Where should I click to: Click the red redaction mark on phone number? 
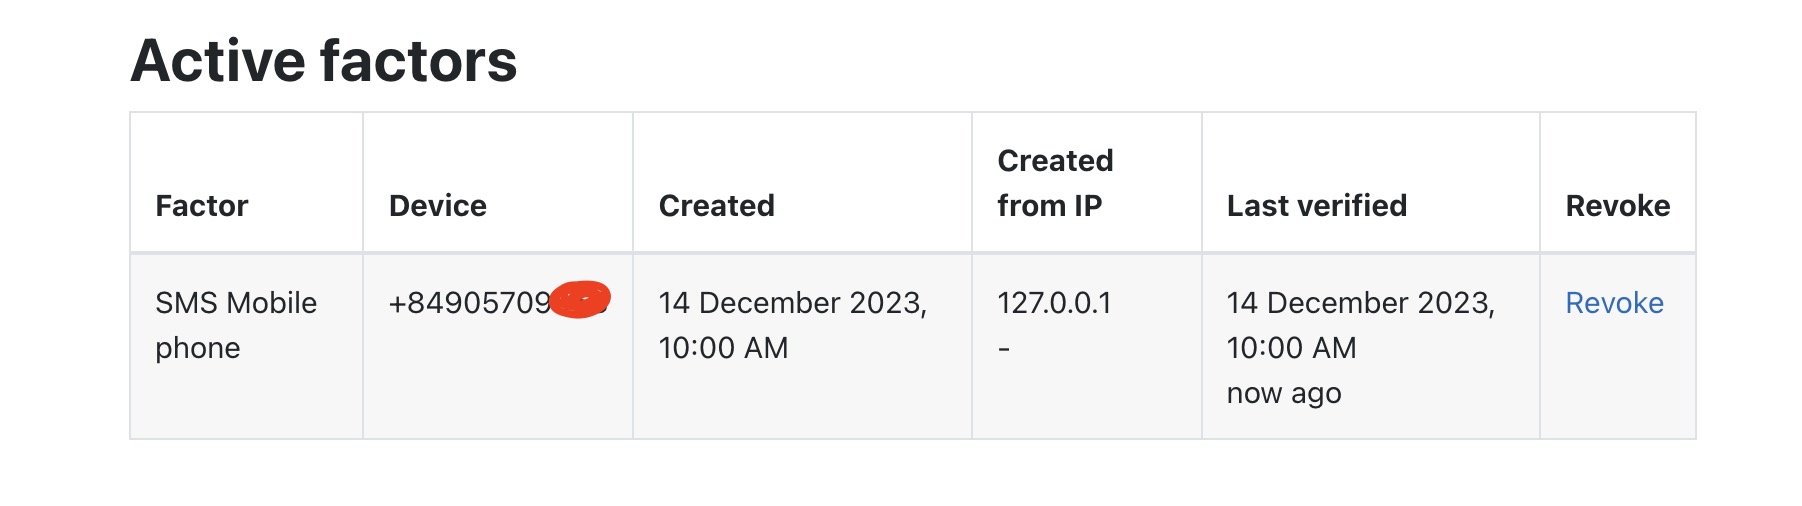coord(581,300)
